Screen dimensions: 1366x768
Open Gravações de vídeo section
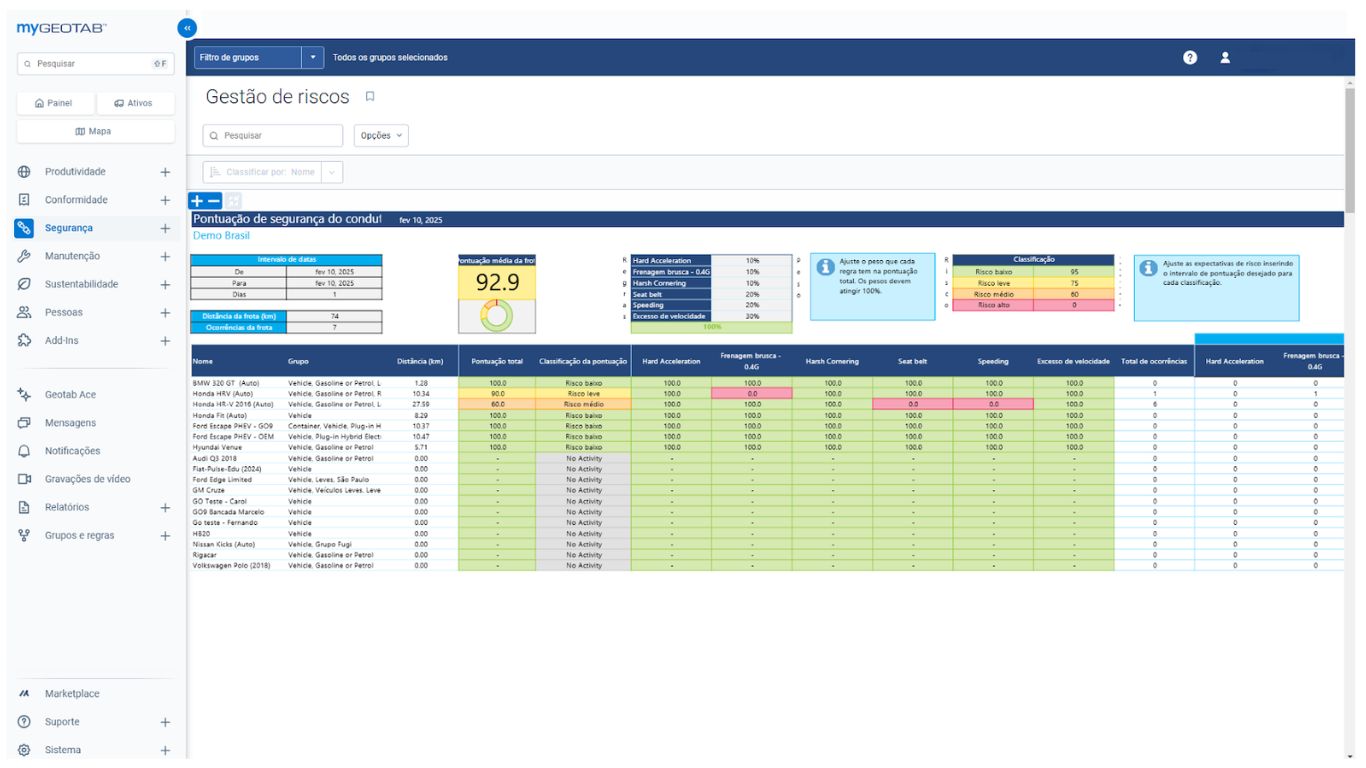[x=87, y=479]
